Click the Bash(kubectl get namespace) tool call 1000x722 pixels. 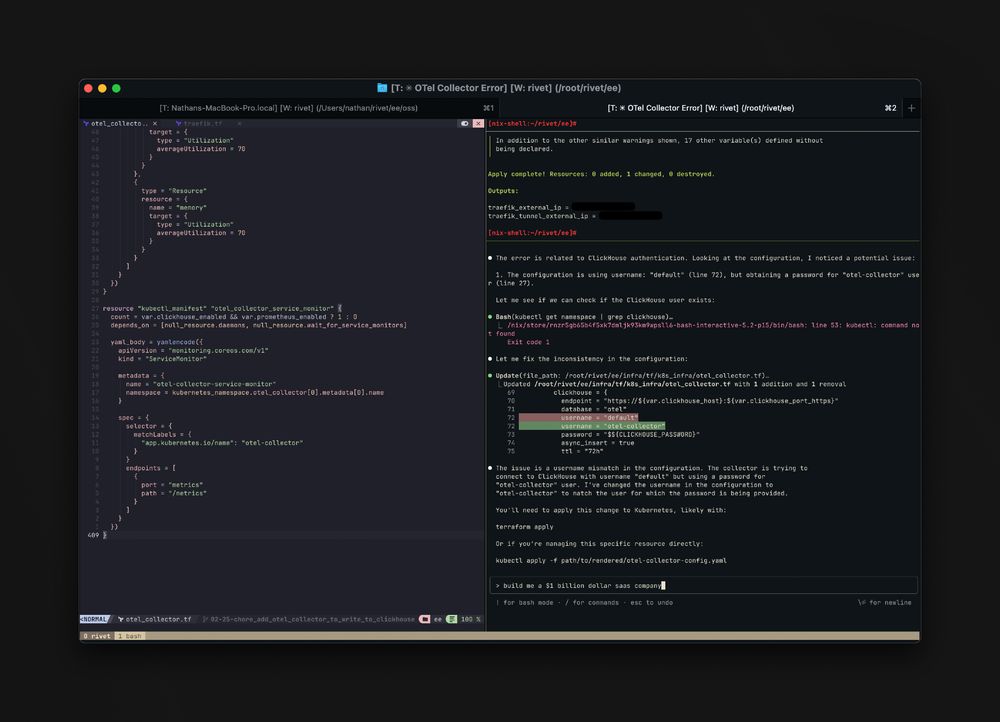[x=584, y=317]
